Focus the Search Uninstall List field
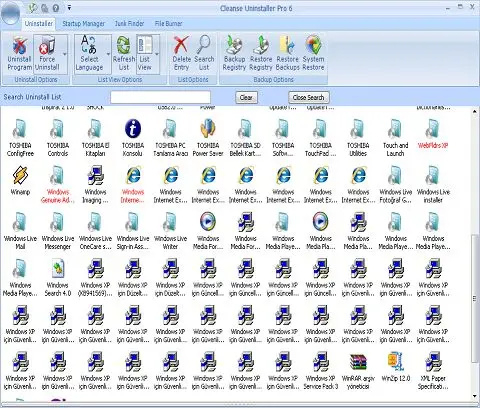Screen dimensions: 480x408 160,97
